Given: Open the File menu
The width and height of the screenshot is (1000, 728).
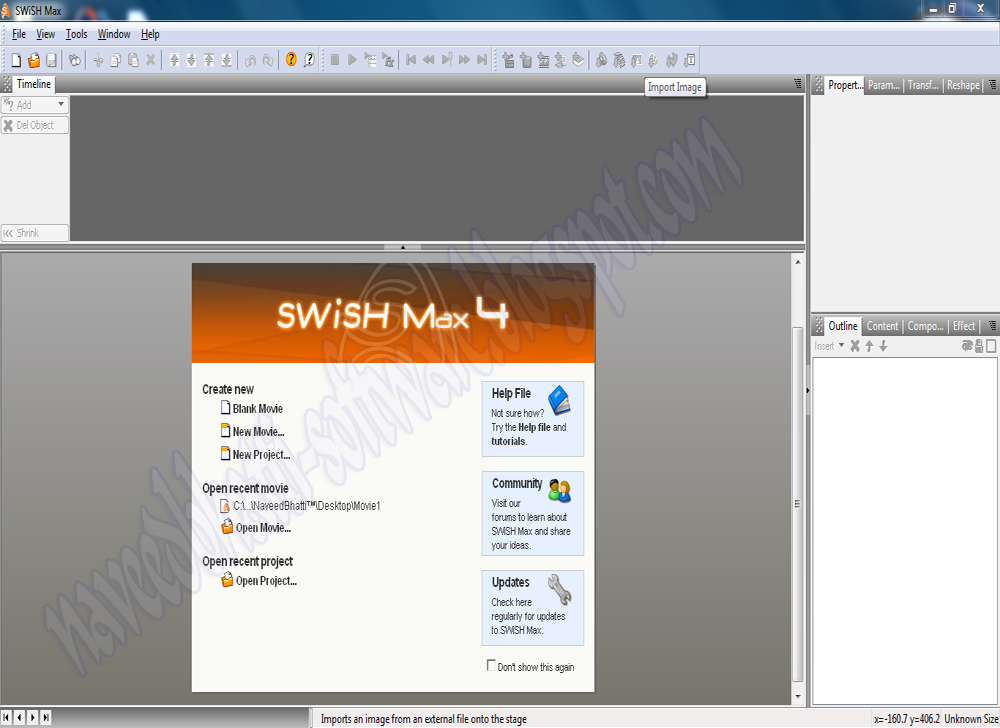Looking at the screenshot, I should pos(19,34).
